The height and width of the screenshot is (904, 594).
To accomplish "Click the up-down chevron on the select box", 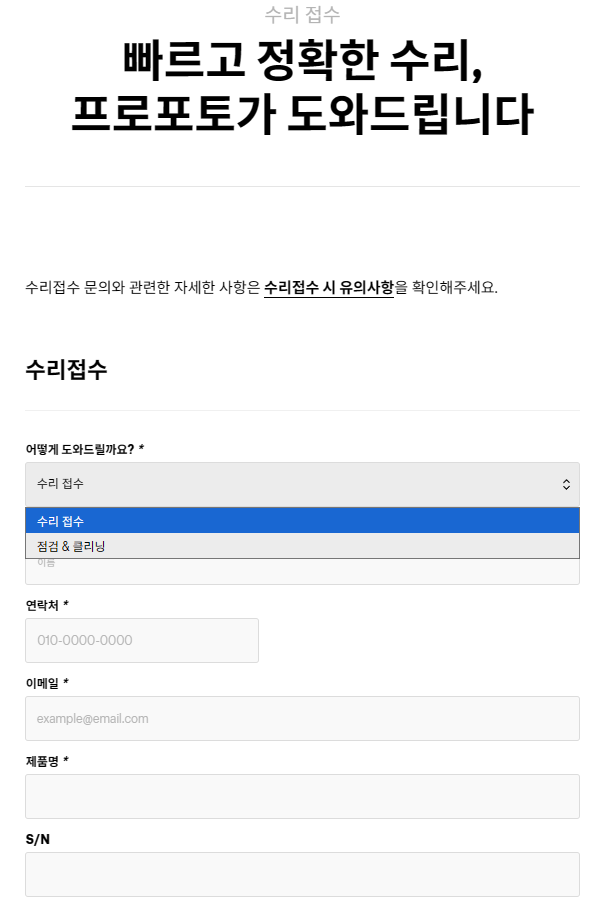I will coord(566,484).
